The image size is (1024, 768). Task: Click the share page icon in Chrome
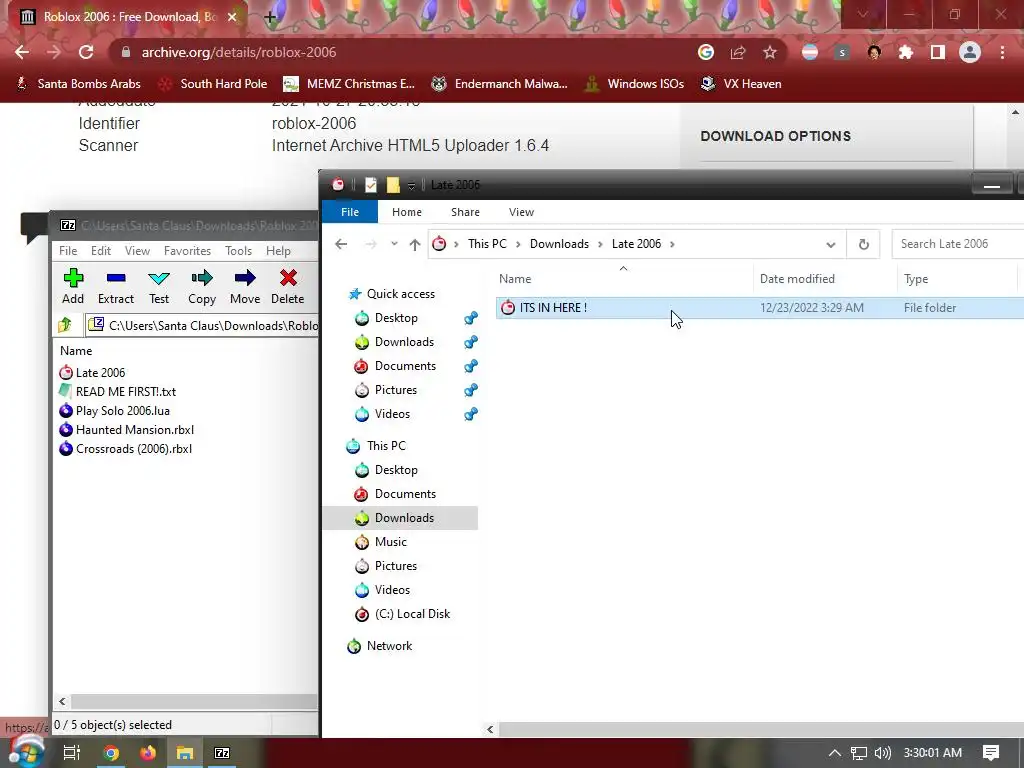[x=738, y=52]
